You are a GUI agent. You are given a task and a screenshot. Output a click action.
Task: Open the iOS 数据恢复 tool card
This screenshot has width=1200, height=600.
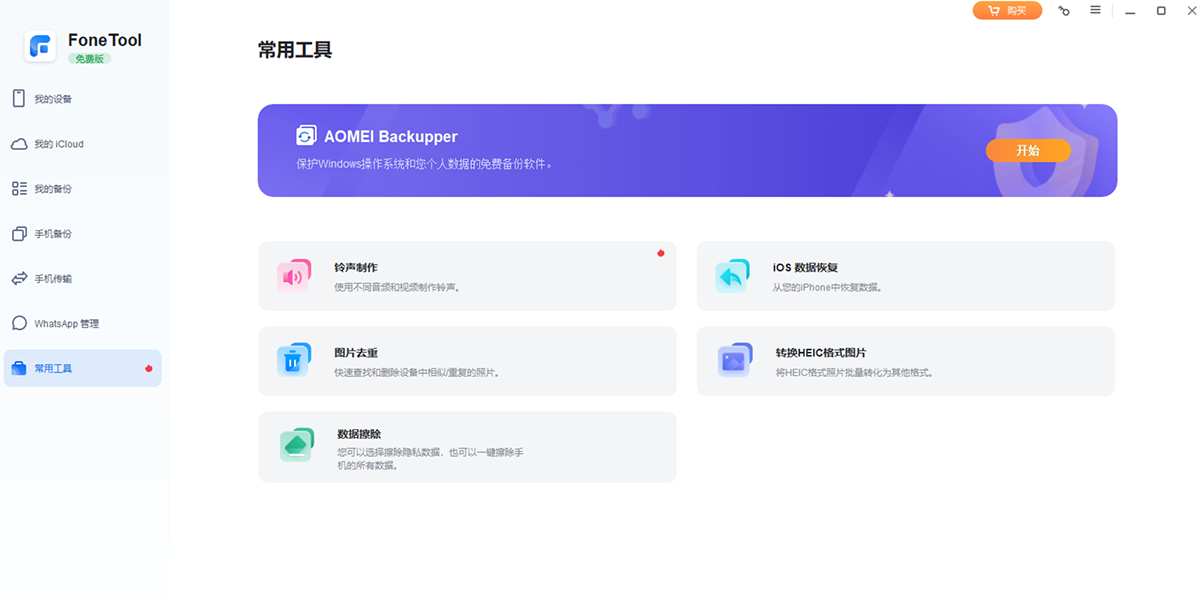coord(905,275)
